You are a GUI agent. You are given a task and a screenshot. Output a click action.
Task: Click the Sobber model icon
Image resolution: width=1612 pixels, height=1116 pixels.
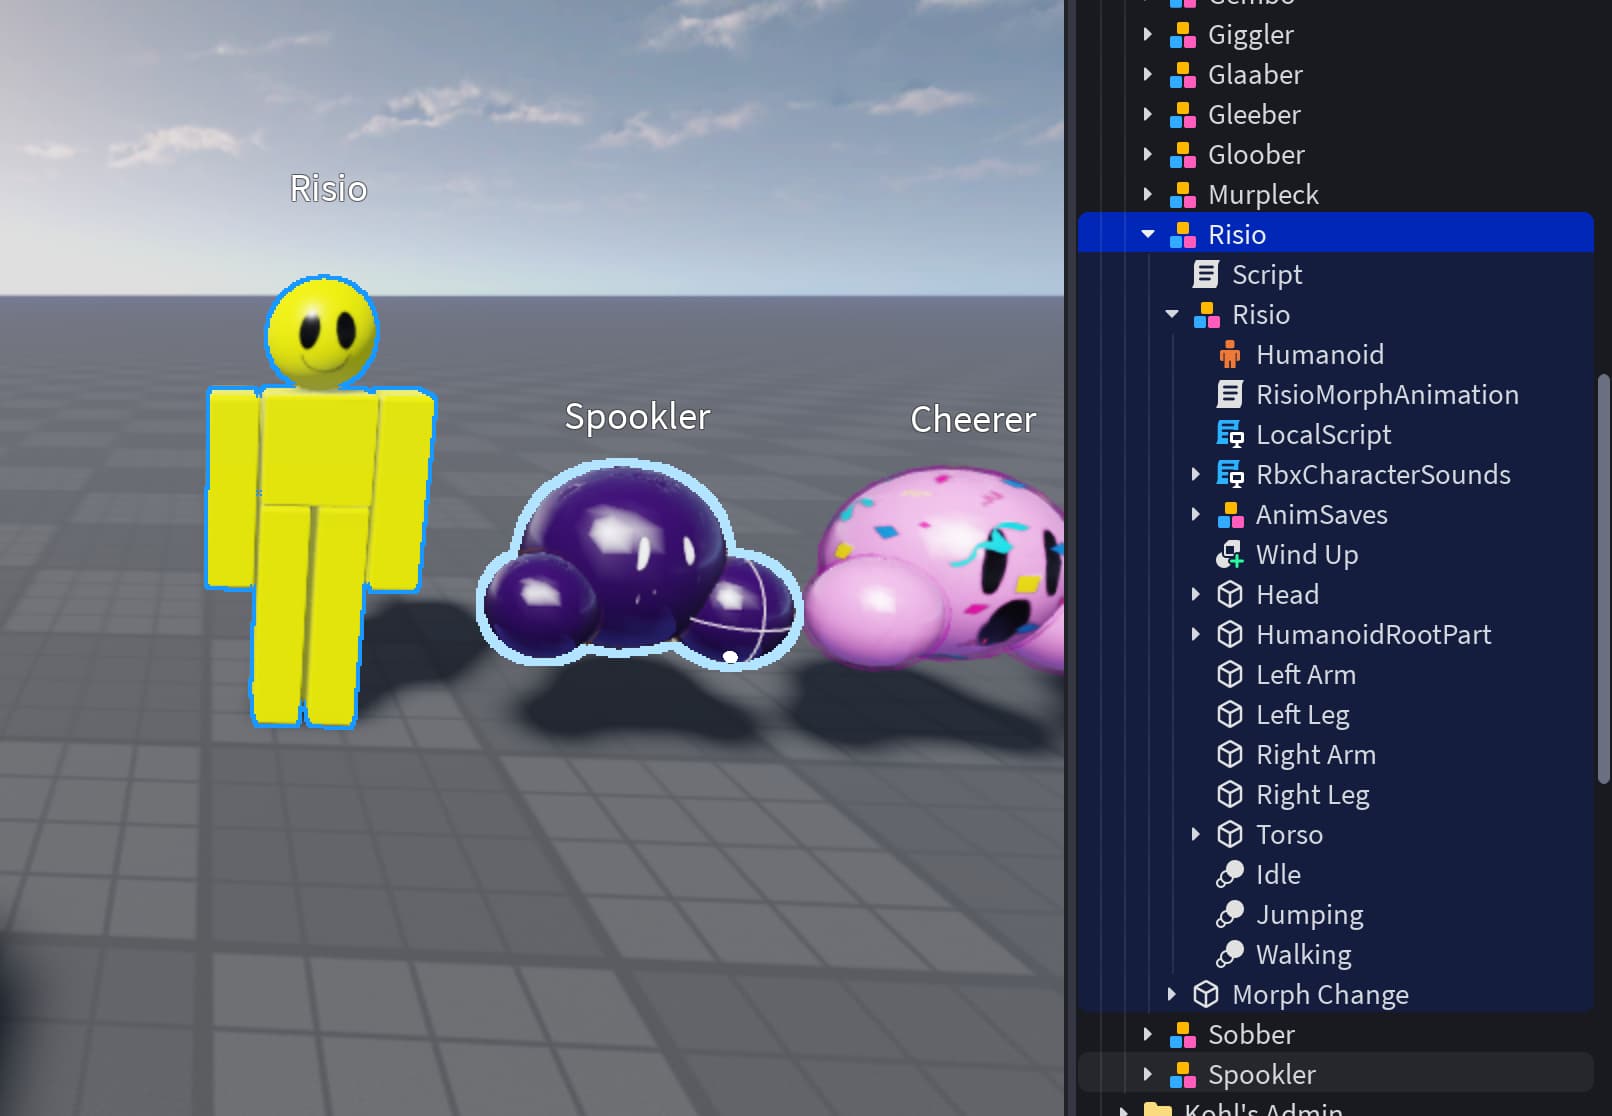[x=1183, y=1035]
